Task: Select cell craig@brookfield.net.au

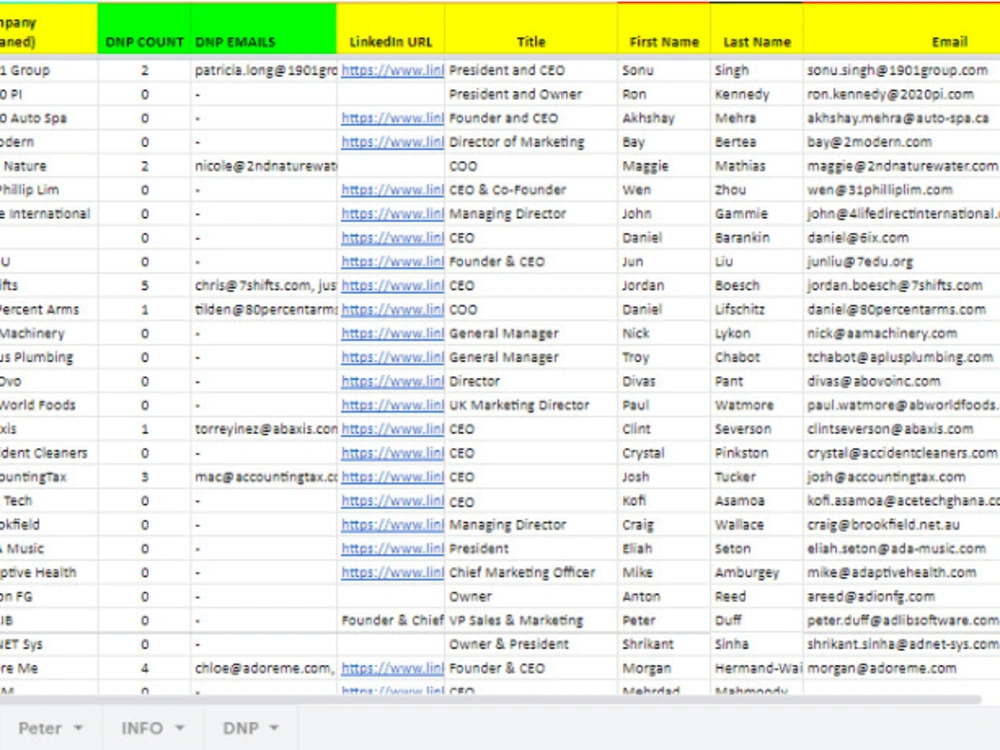Action: 901,524
